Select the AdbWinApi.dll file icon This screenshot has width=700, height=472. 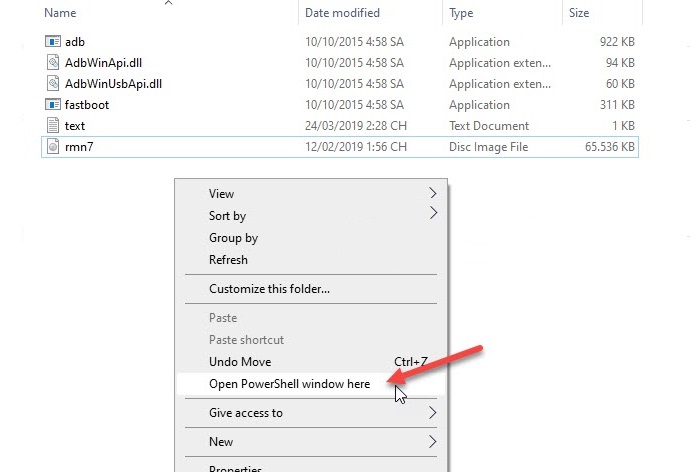pyautogui.click(x=54, y=63)
